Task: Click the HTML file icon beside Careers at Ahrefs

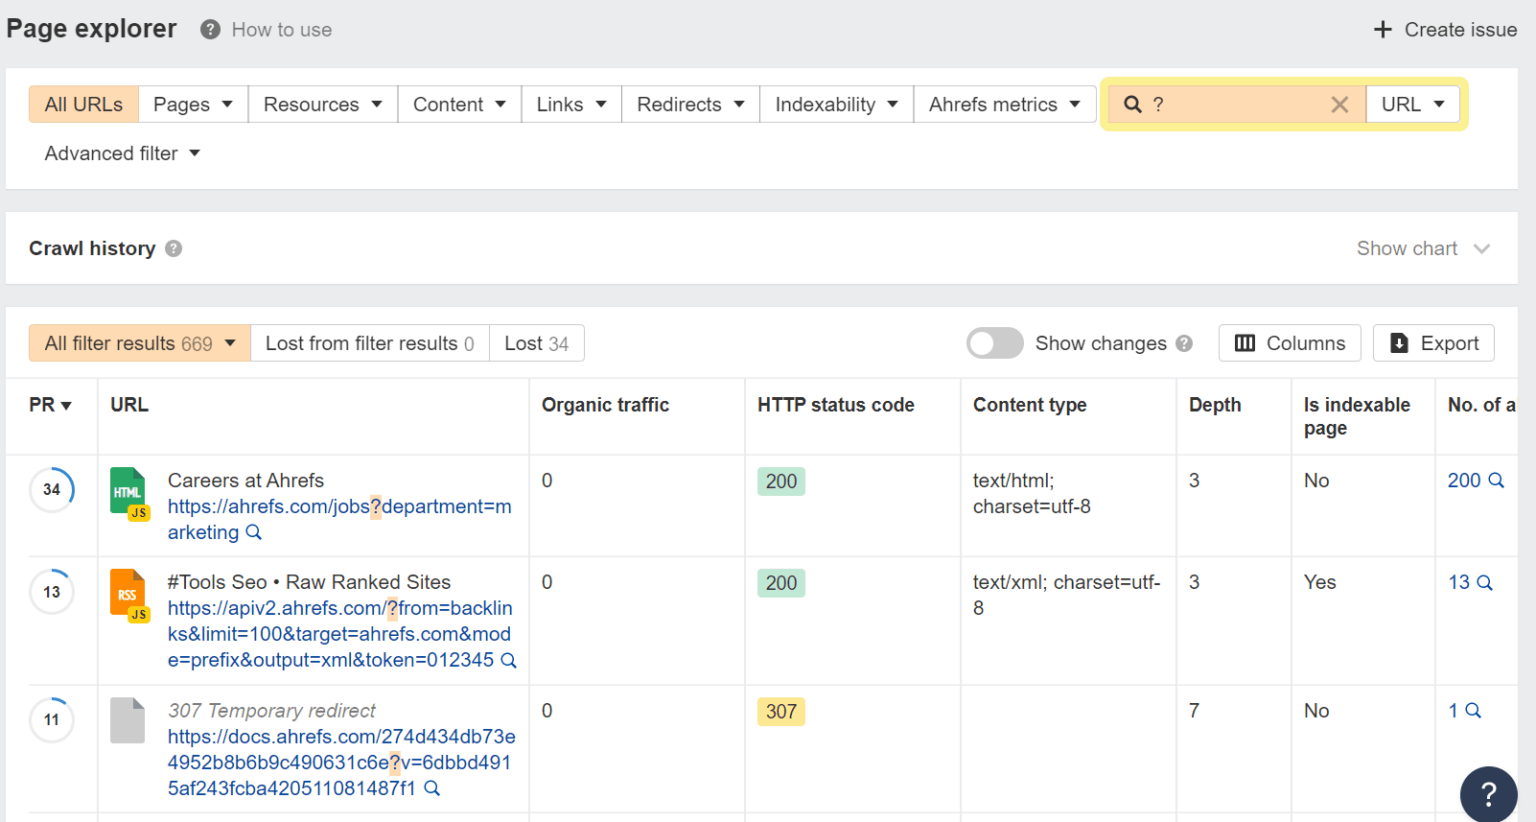Action: 128,491
